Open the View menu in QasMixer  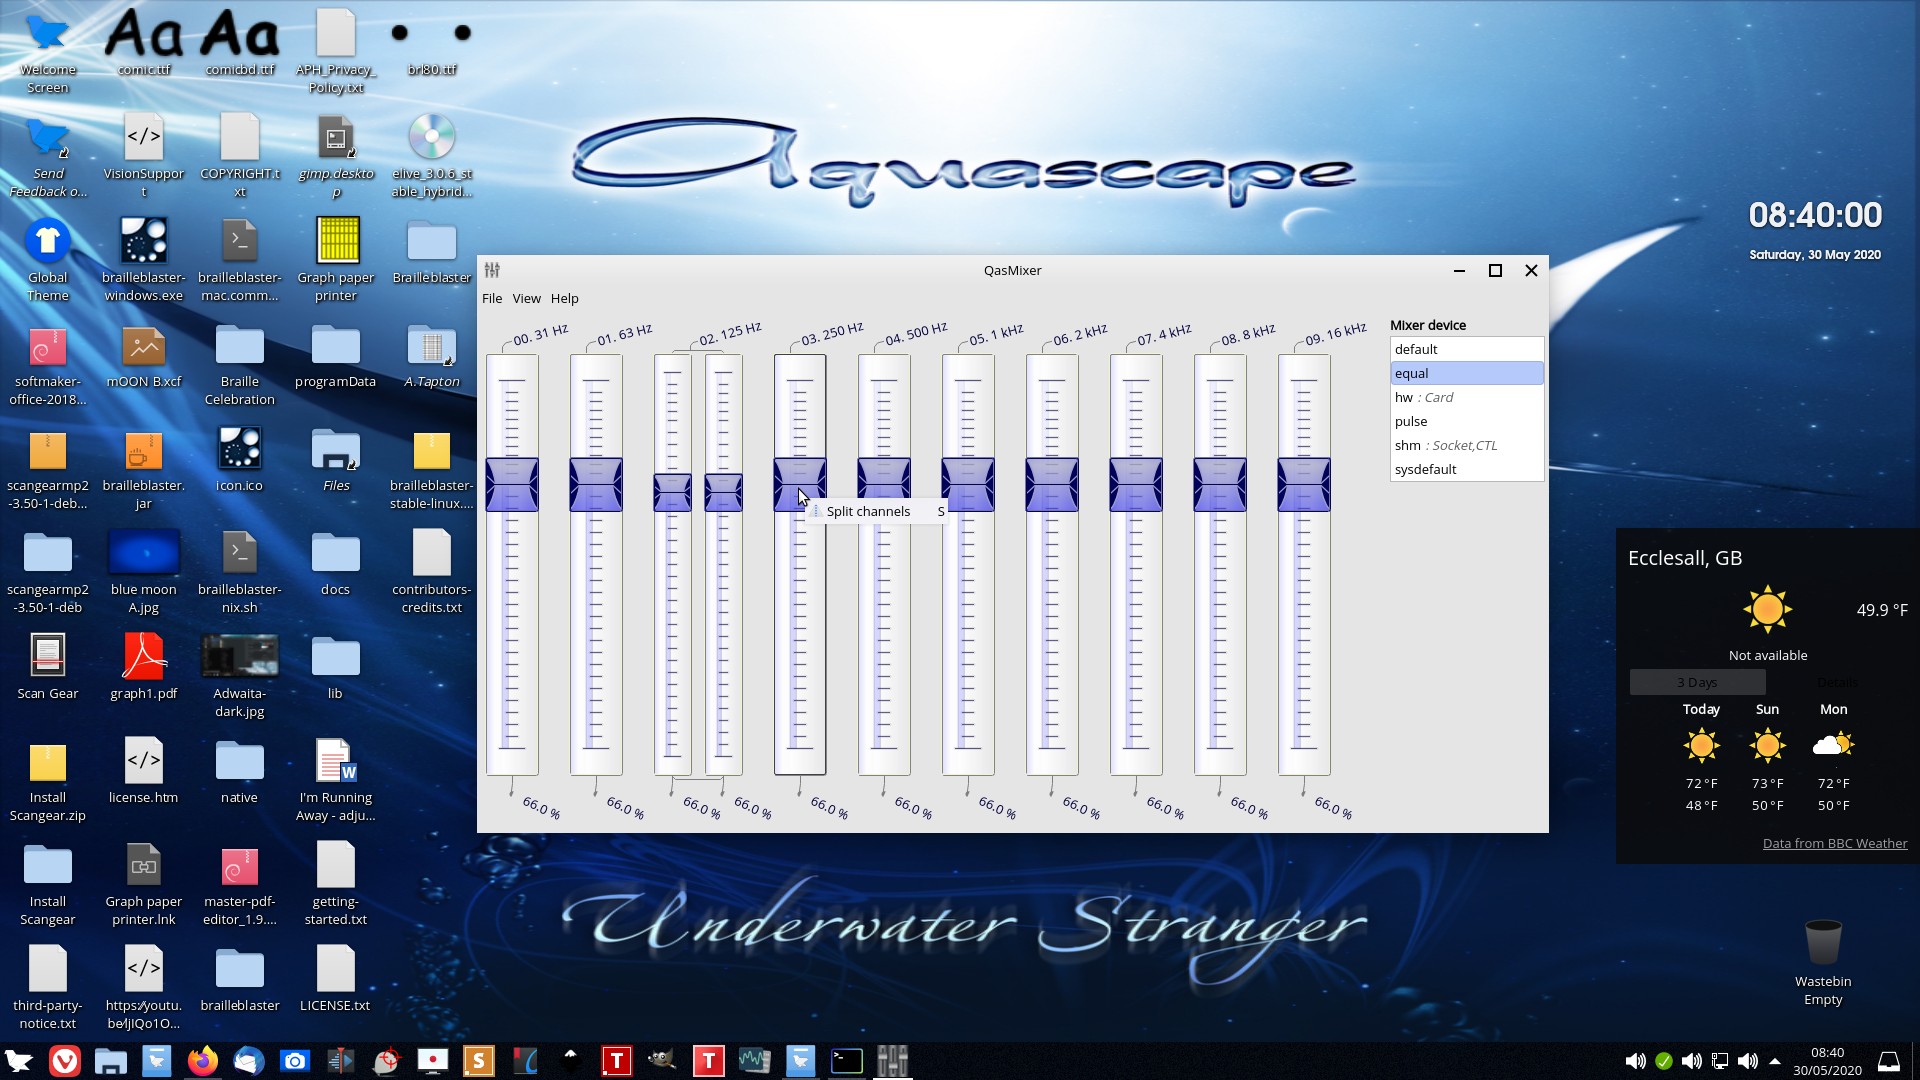526,298
